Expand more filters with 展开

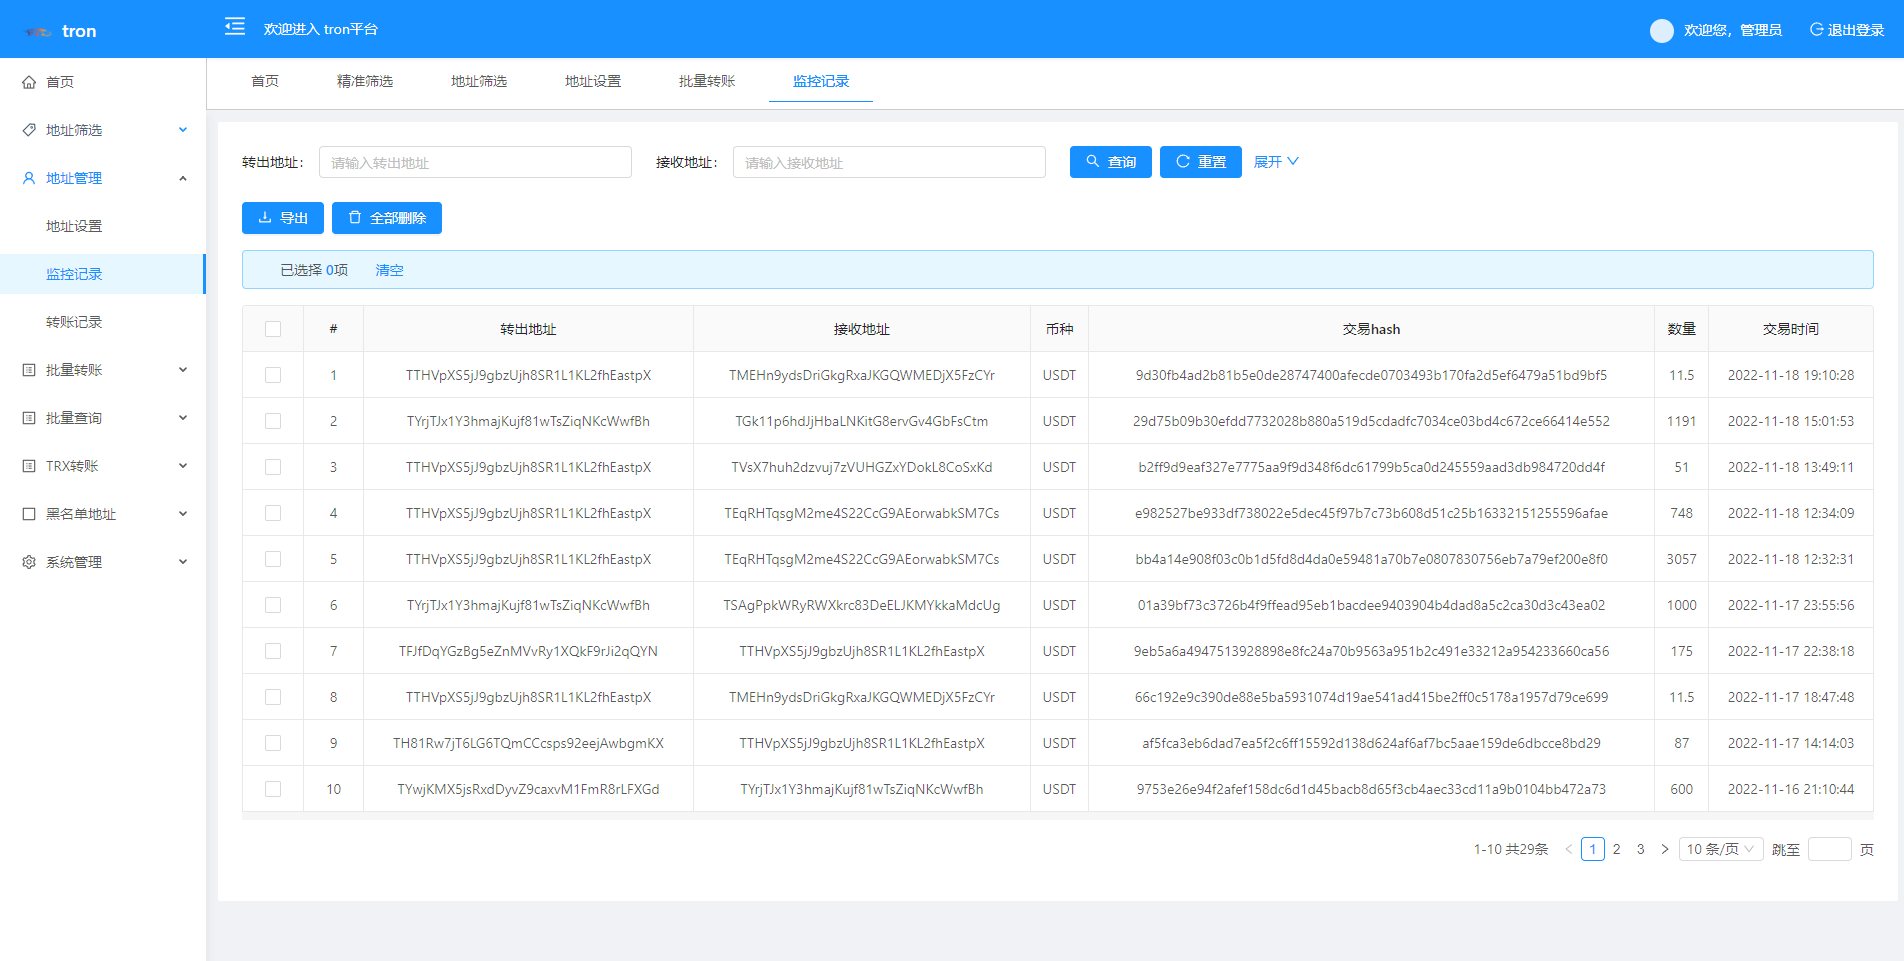pos(1275,162)
